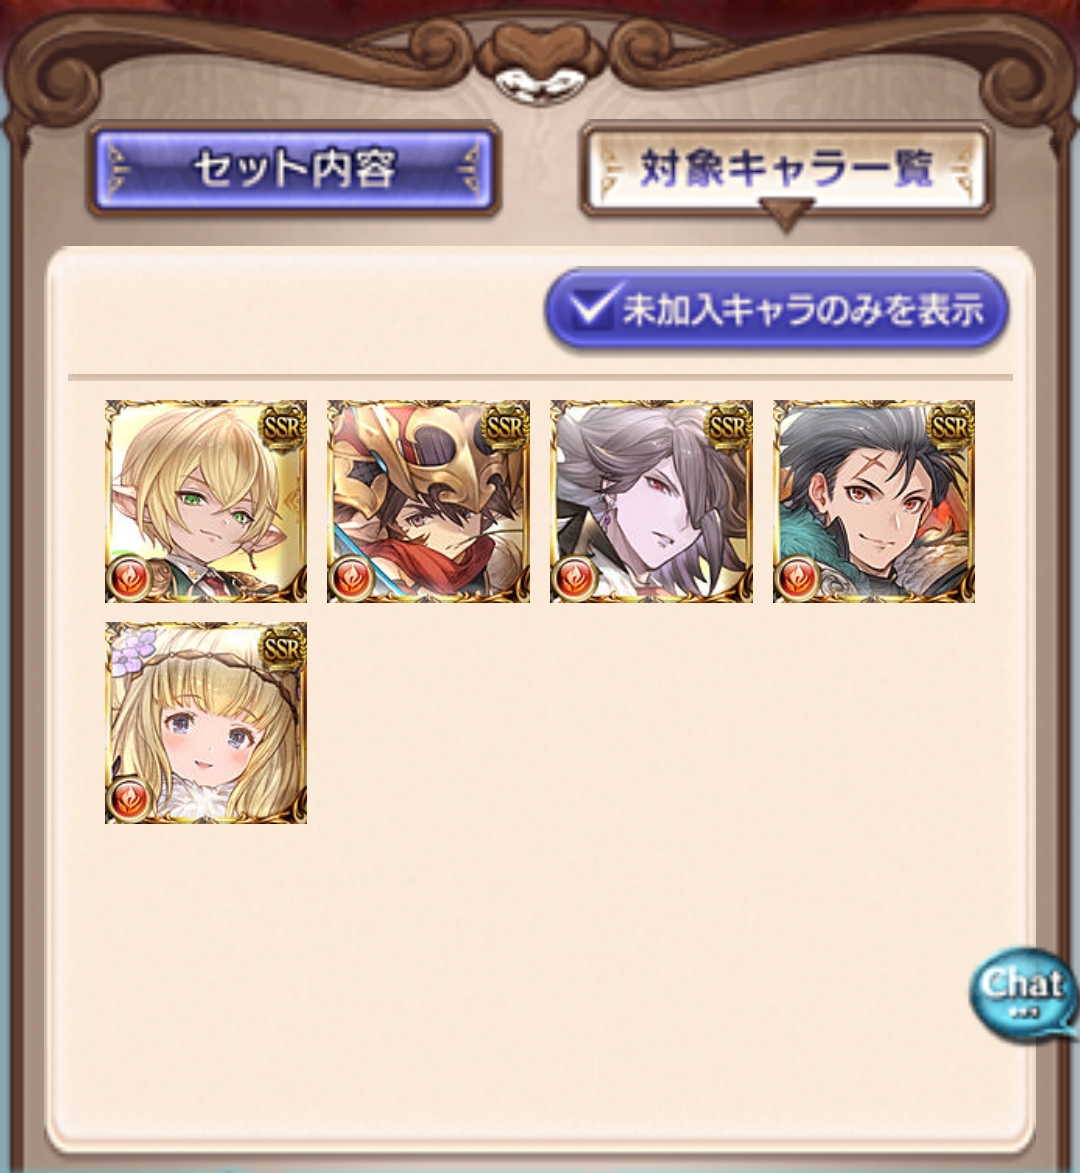Select the scarred black-haired character portrait

click(874, 501)
